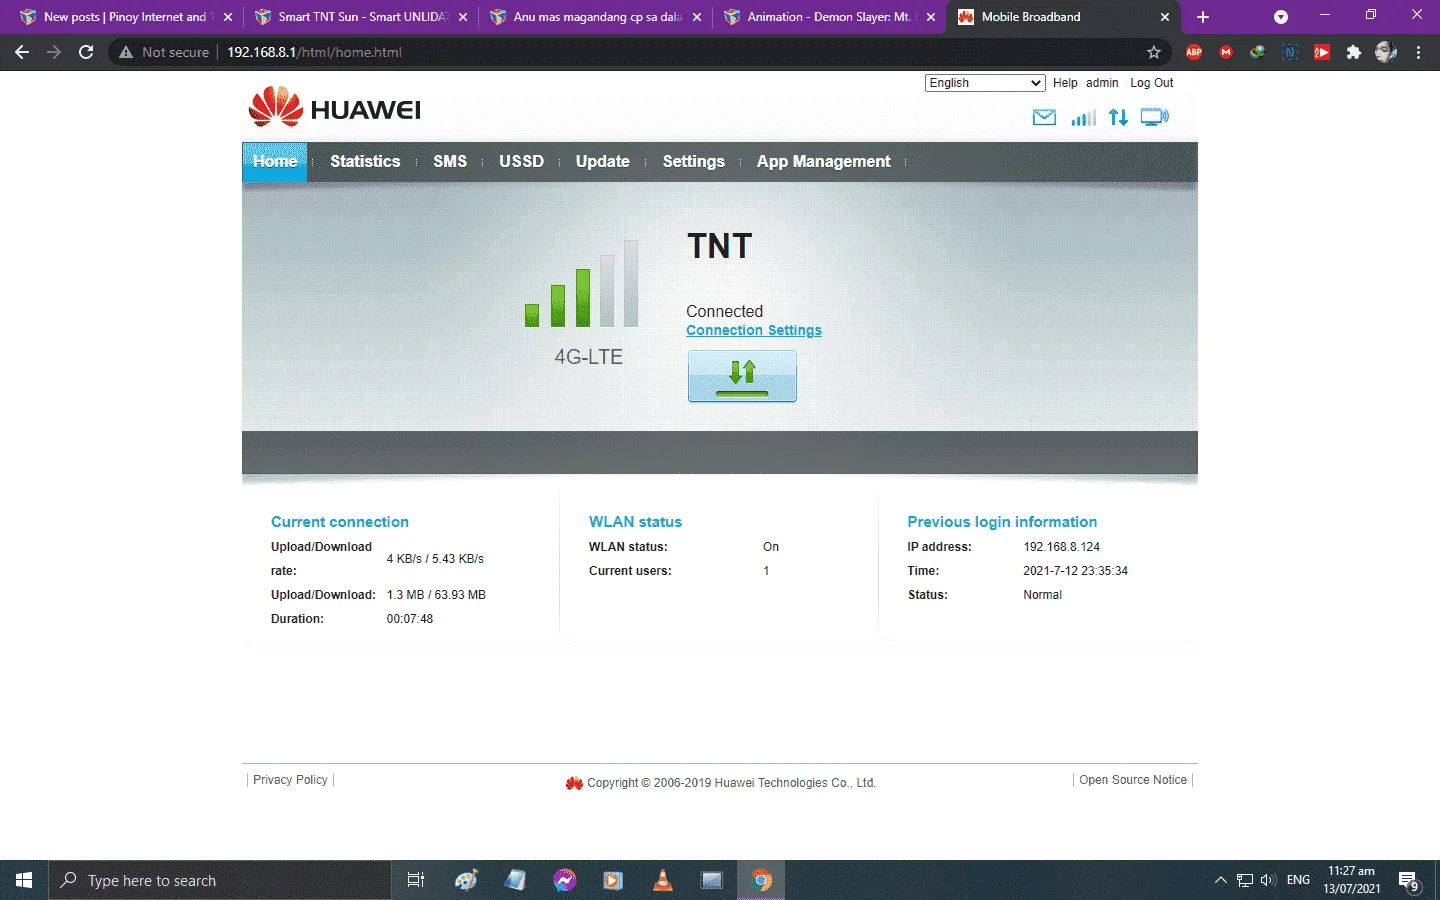Switch to the Anu mas magandang cp tab
The image size is (1440, 900).
pos(596,17)
